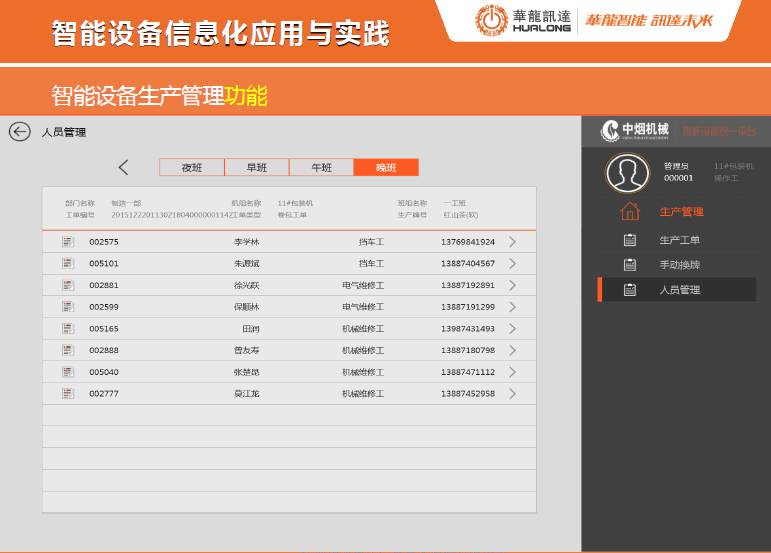Click the document icon for employee 005101

pos(68,263)
